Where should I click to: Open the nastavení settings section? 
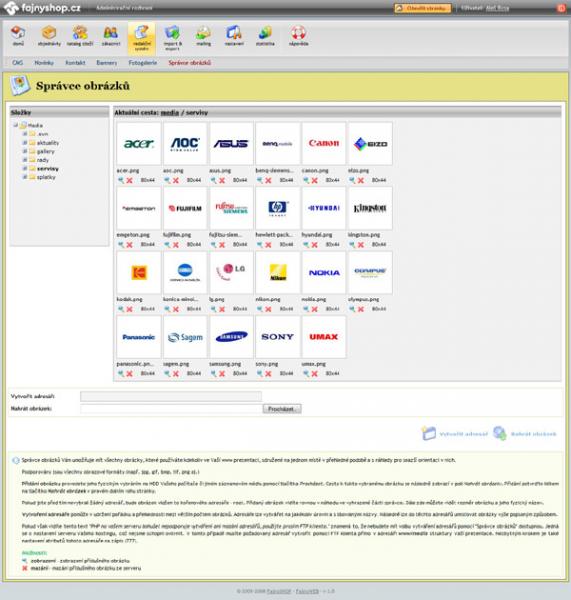pos(234,36)
